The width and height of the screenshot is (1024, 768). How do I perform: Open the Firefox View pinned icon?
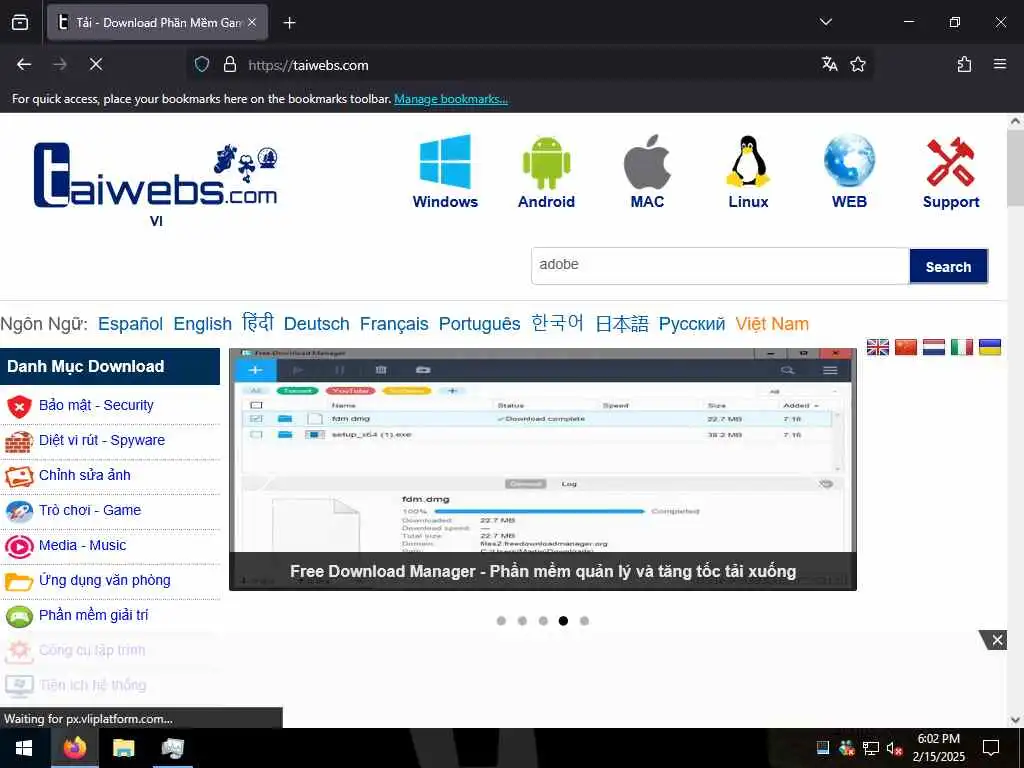tap(20, 23)
